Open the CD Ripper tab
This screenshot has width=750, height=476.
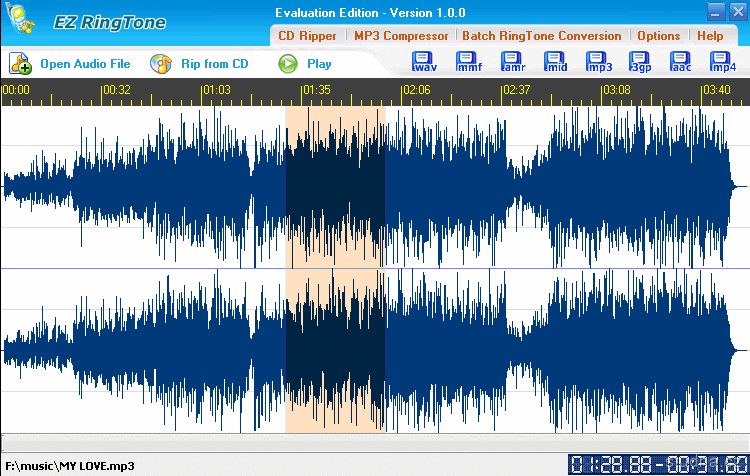pos(307,36)
